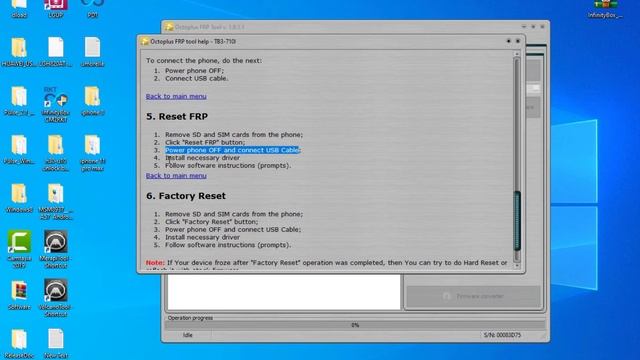Click the Idle status text in main window
Image resolution: width=640 pixels, height=360 pixels.
click(188, 335)
